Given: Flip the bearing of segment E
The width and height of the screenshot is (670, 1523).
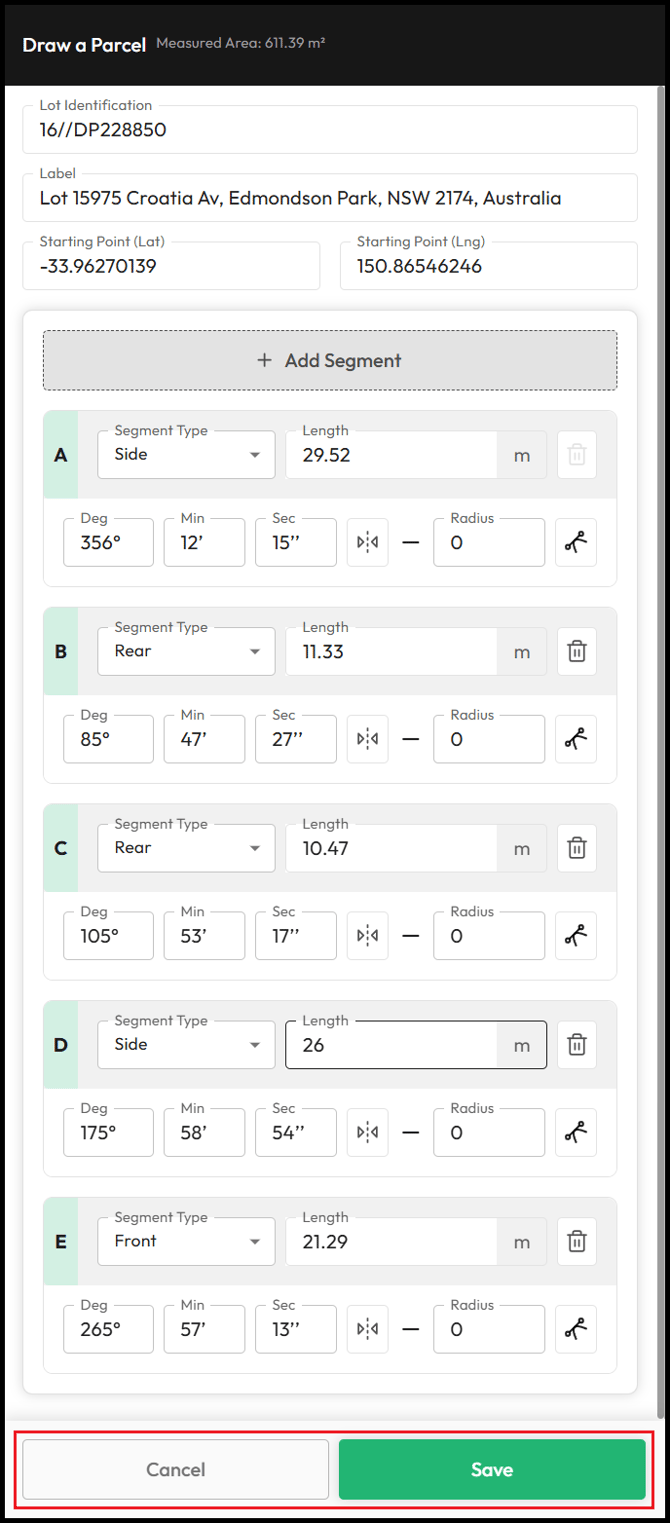Looking at the screenshot, I should tap(368, 1330).
